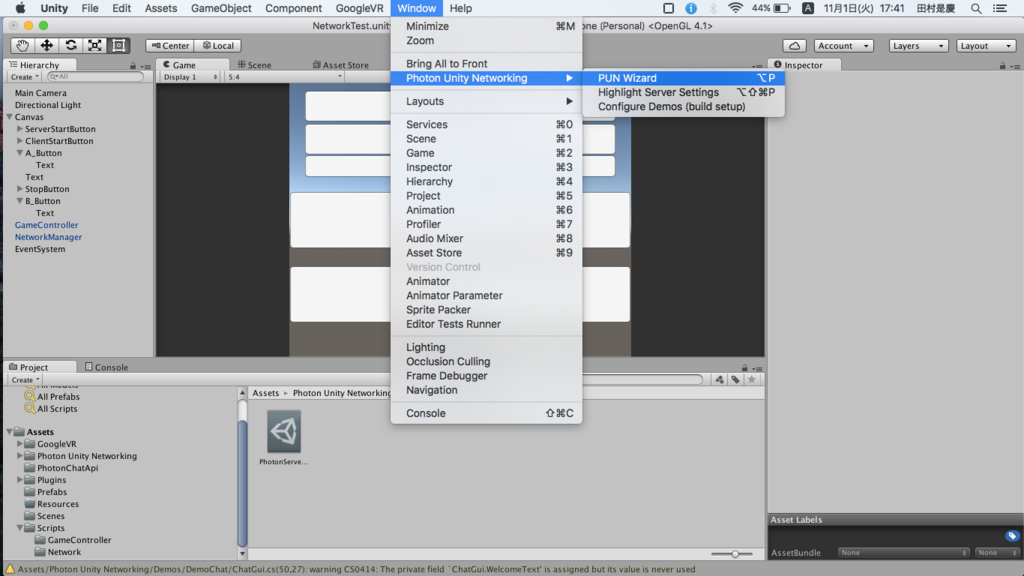The image size is (1024, 576).
Task: Click the Hierarchy search field
Action: [95, 76]
